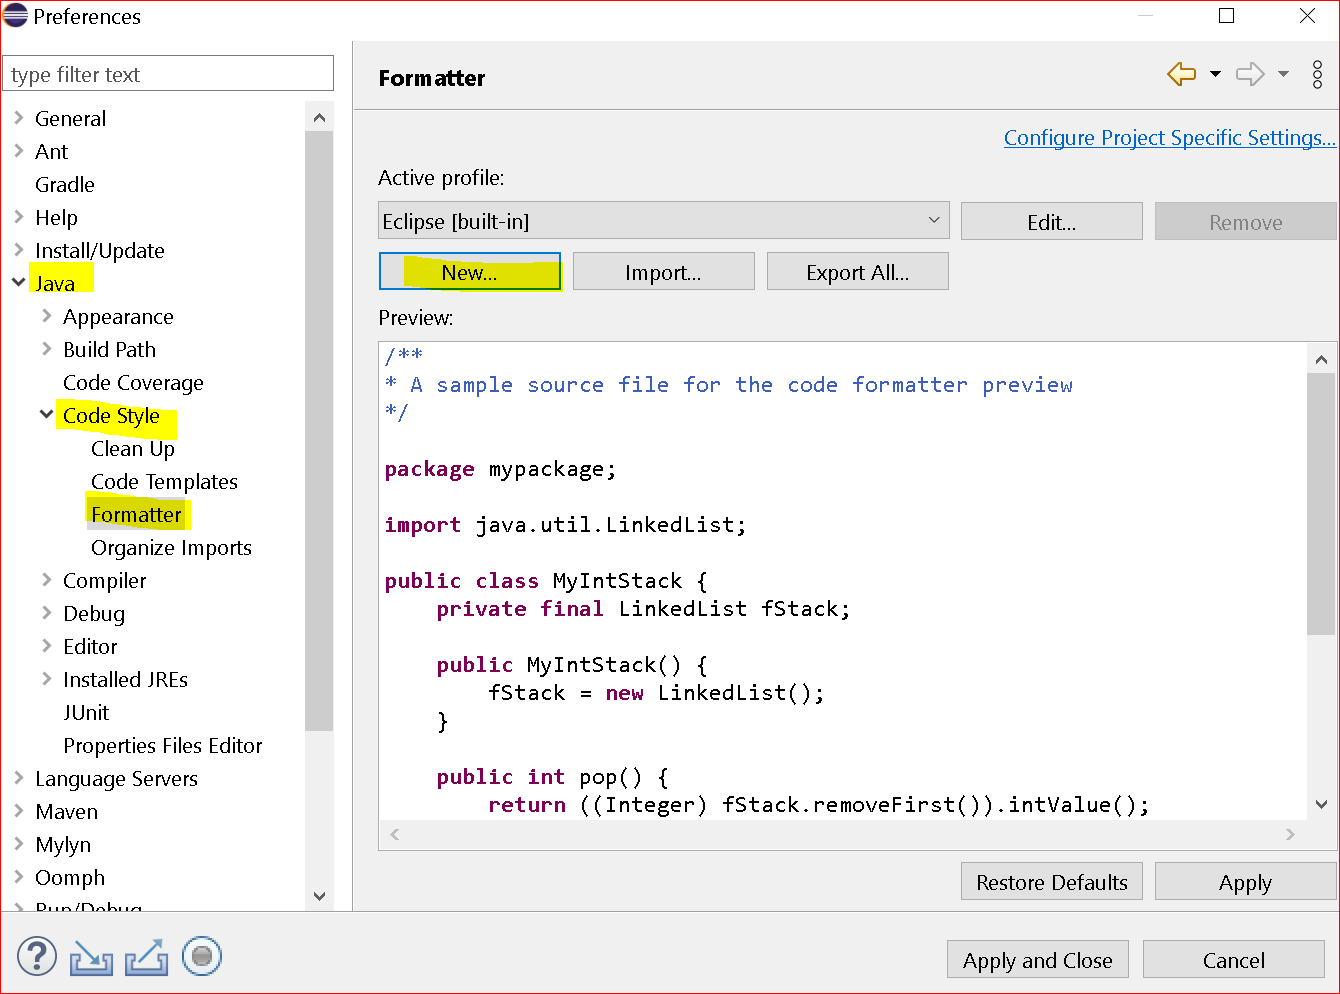
Task: Select the Java tree item
Action: (55, 283)
